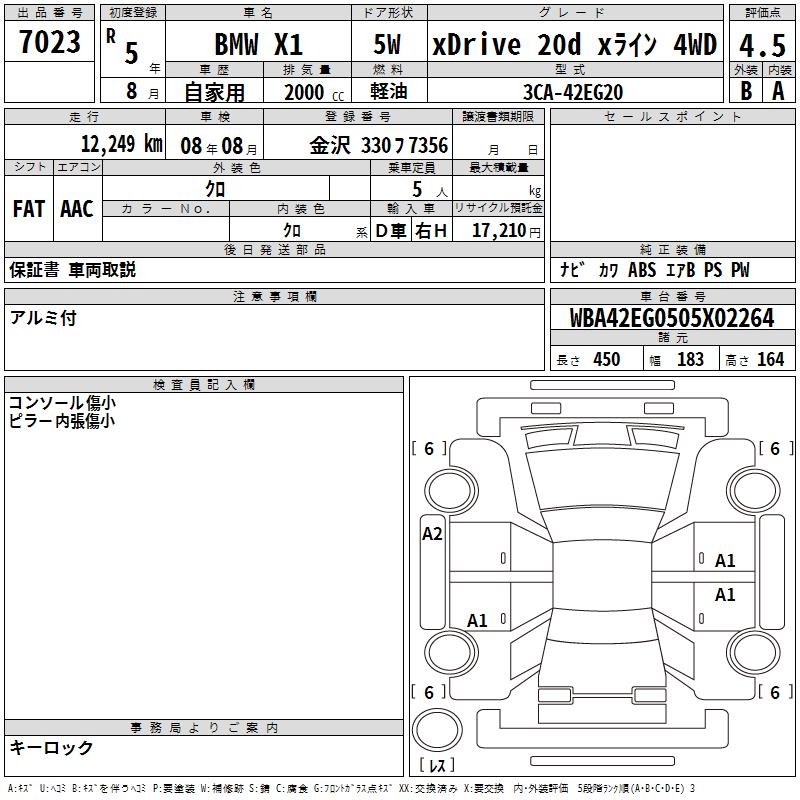
Task: Click the width value 183
Action: pyautogui.click(x=690, y=359)
